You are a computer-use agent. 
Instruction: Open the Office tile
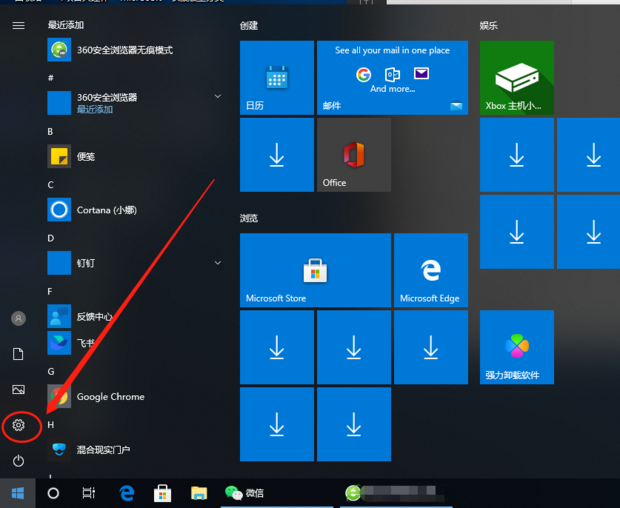pyautogui.click(x=354, y=155)
